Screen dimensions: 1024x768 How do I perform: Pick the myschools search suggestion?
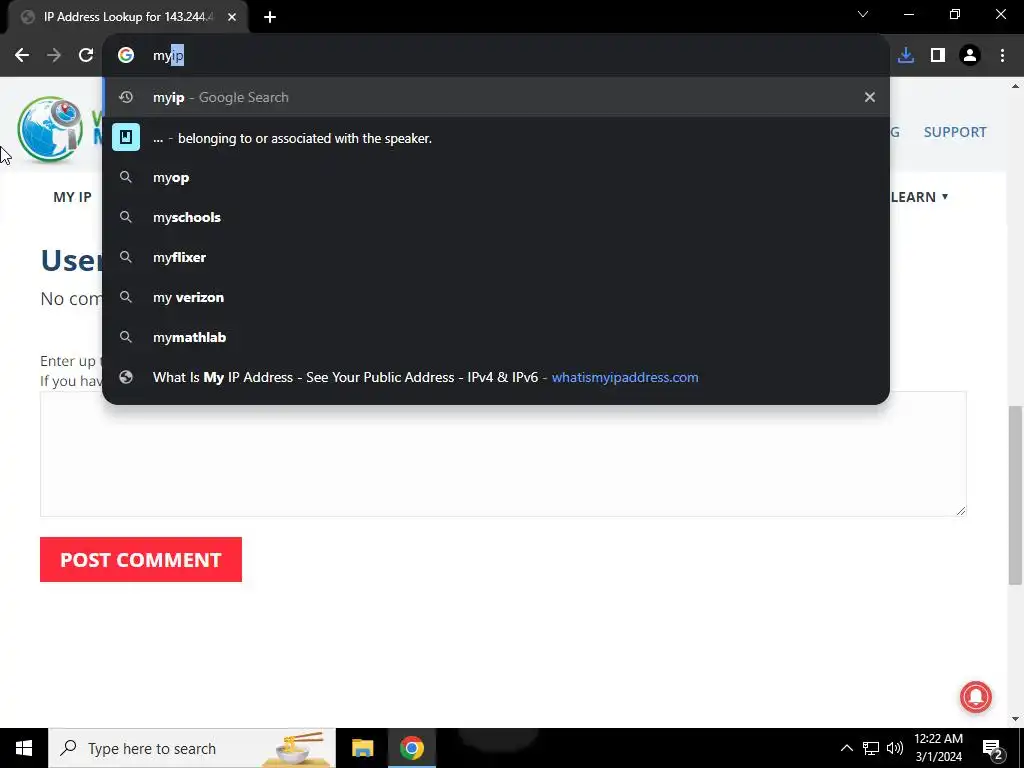click(x=496, y=217)
